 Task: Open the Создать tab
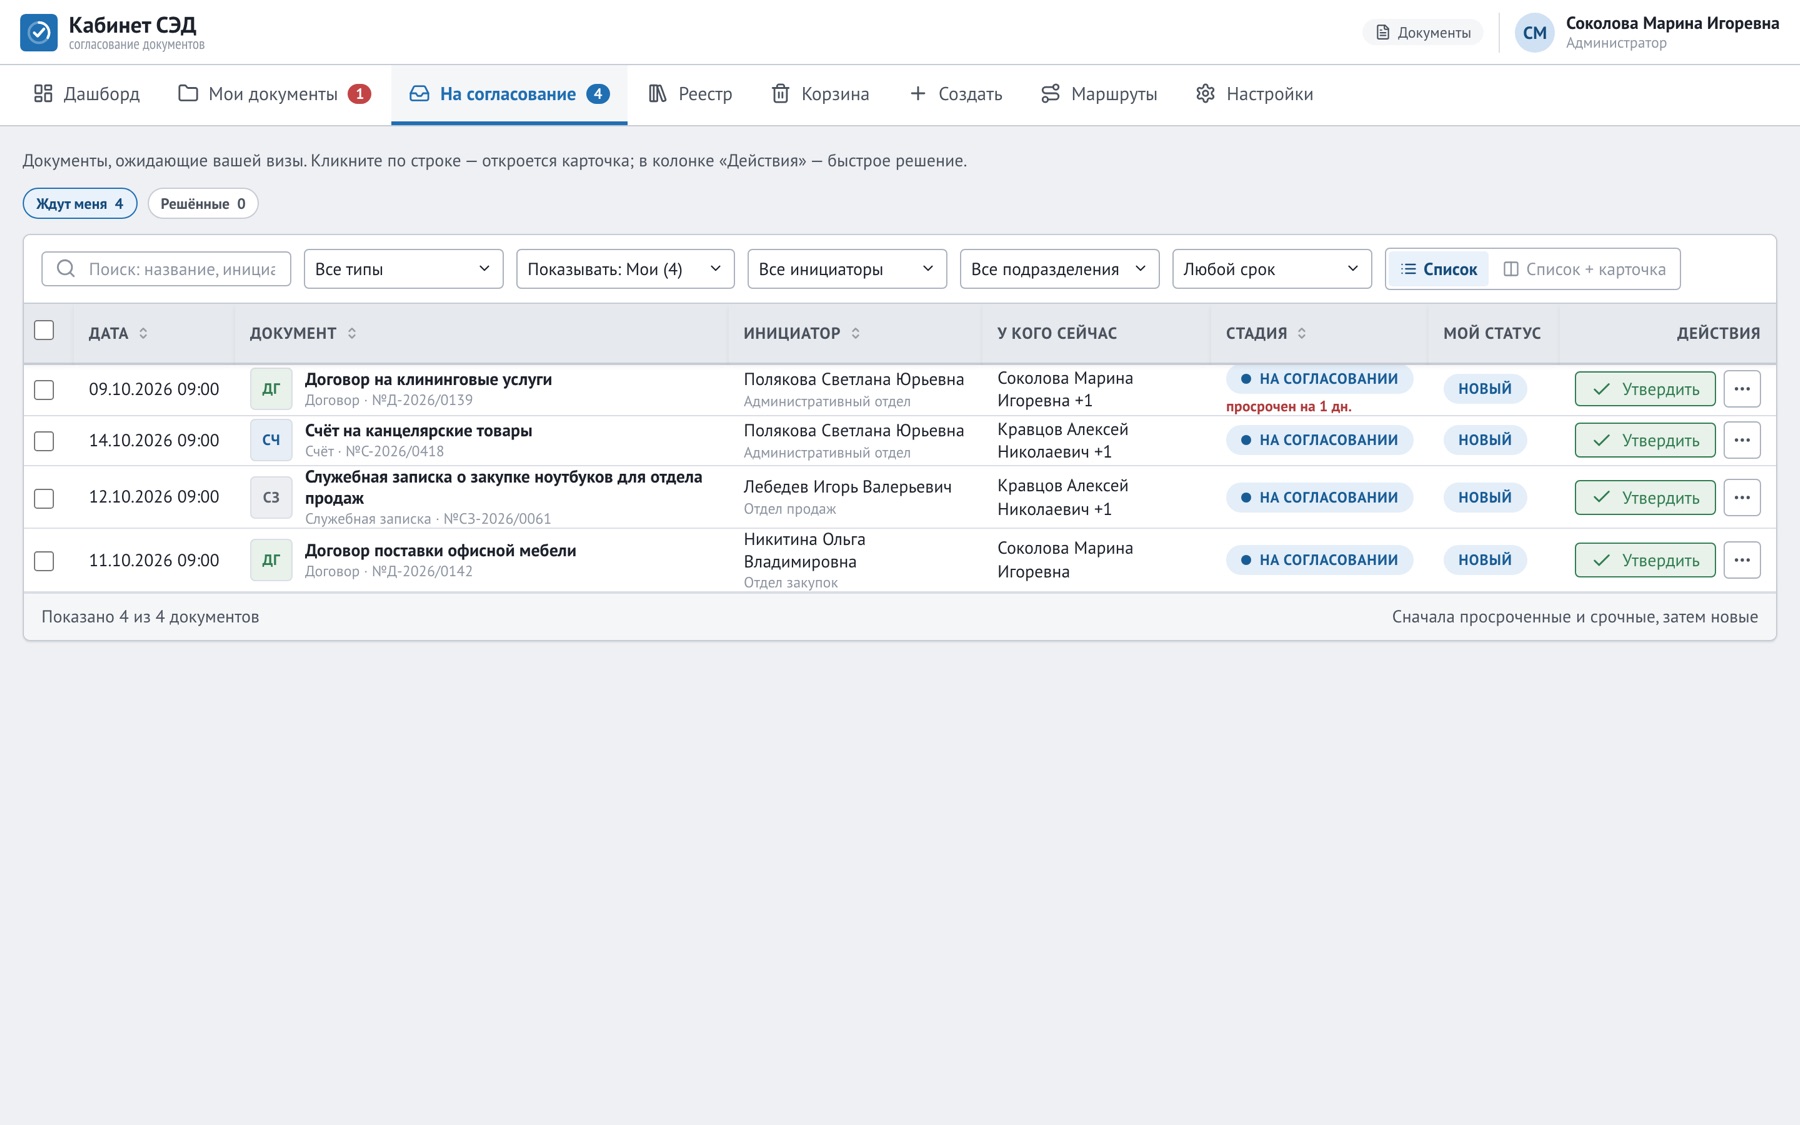click(x=956, y=94)
